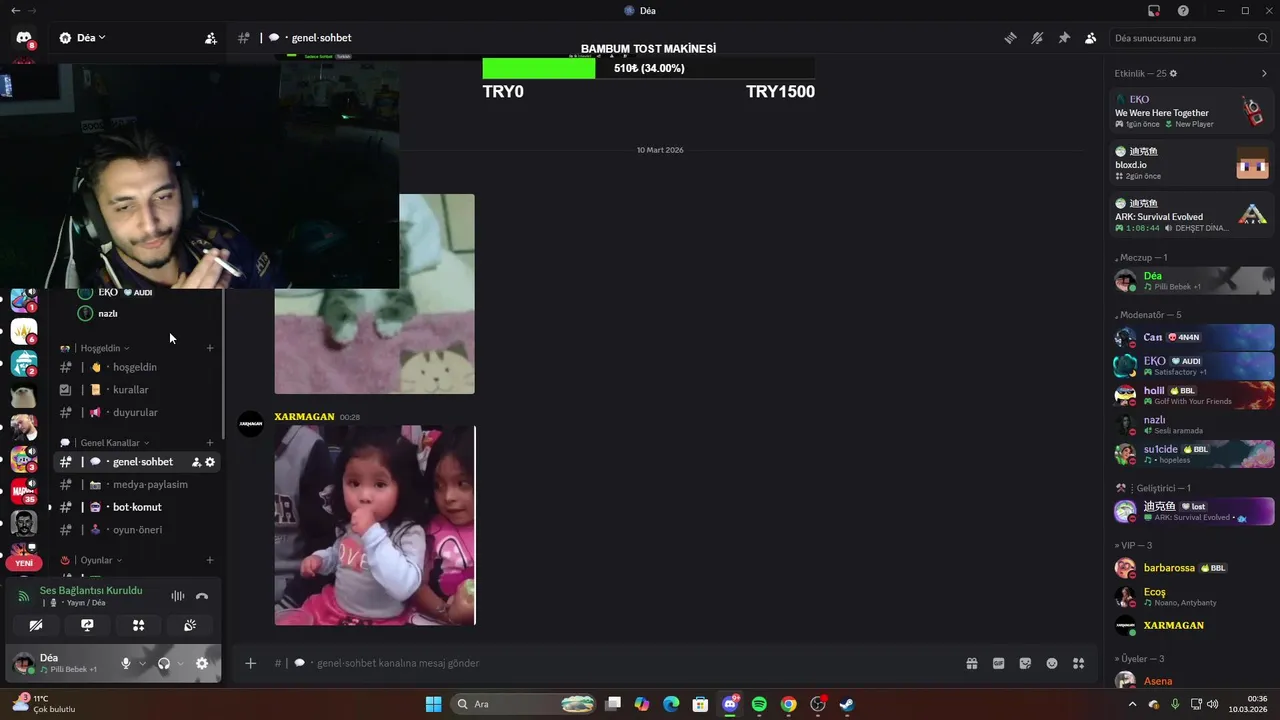Screen dimensions: 1280x720
Task: Click the Bambum Tost Makinesi progress bar
Action: (x=648, y=68)
